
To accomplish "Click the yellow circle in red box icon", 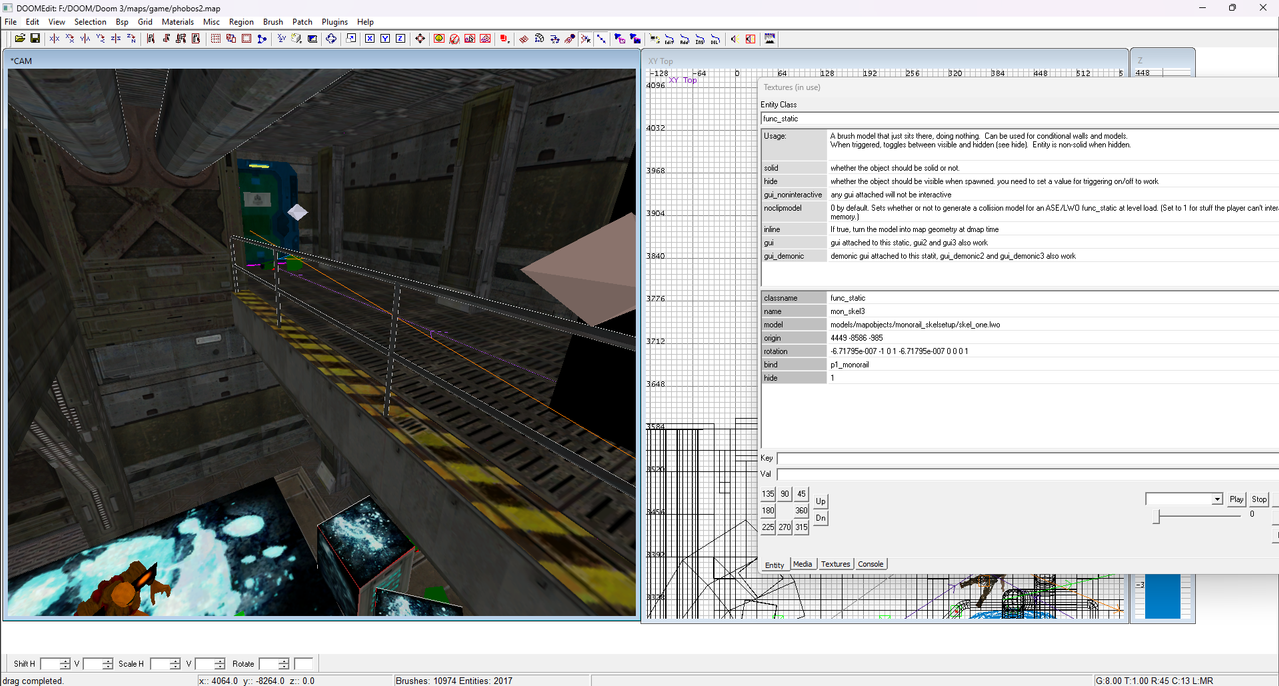I will click(439, 39).
